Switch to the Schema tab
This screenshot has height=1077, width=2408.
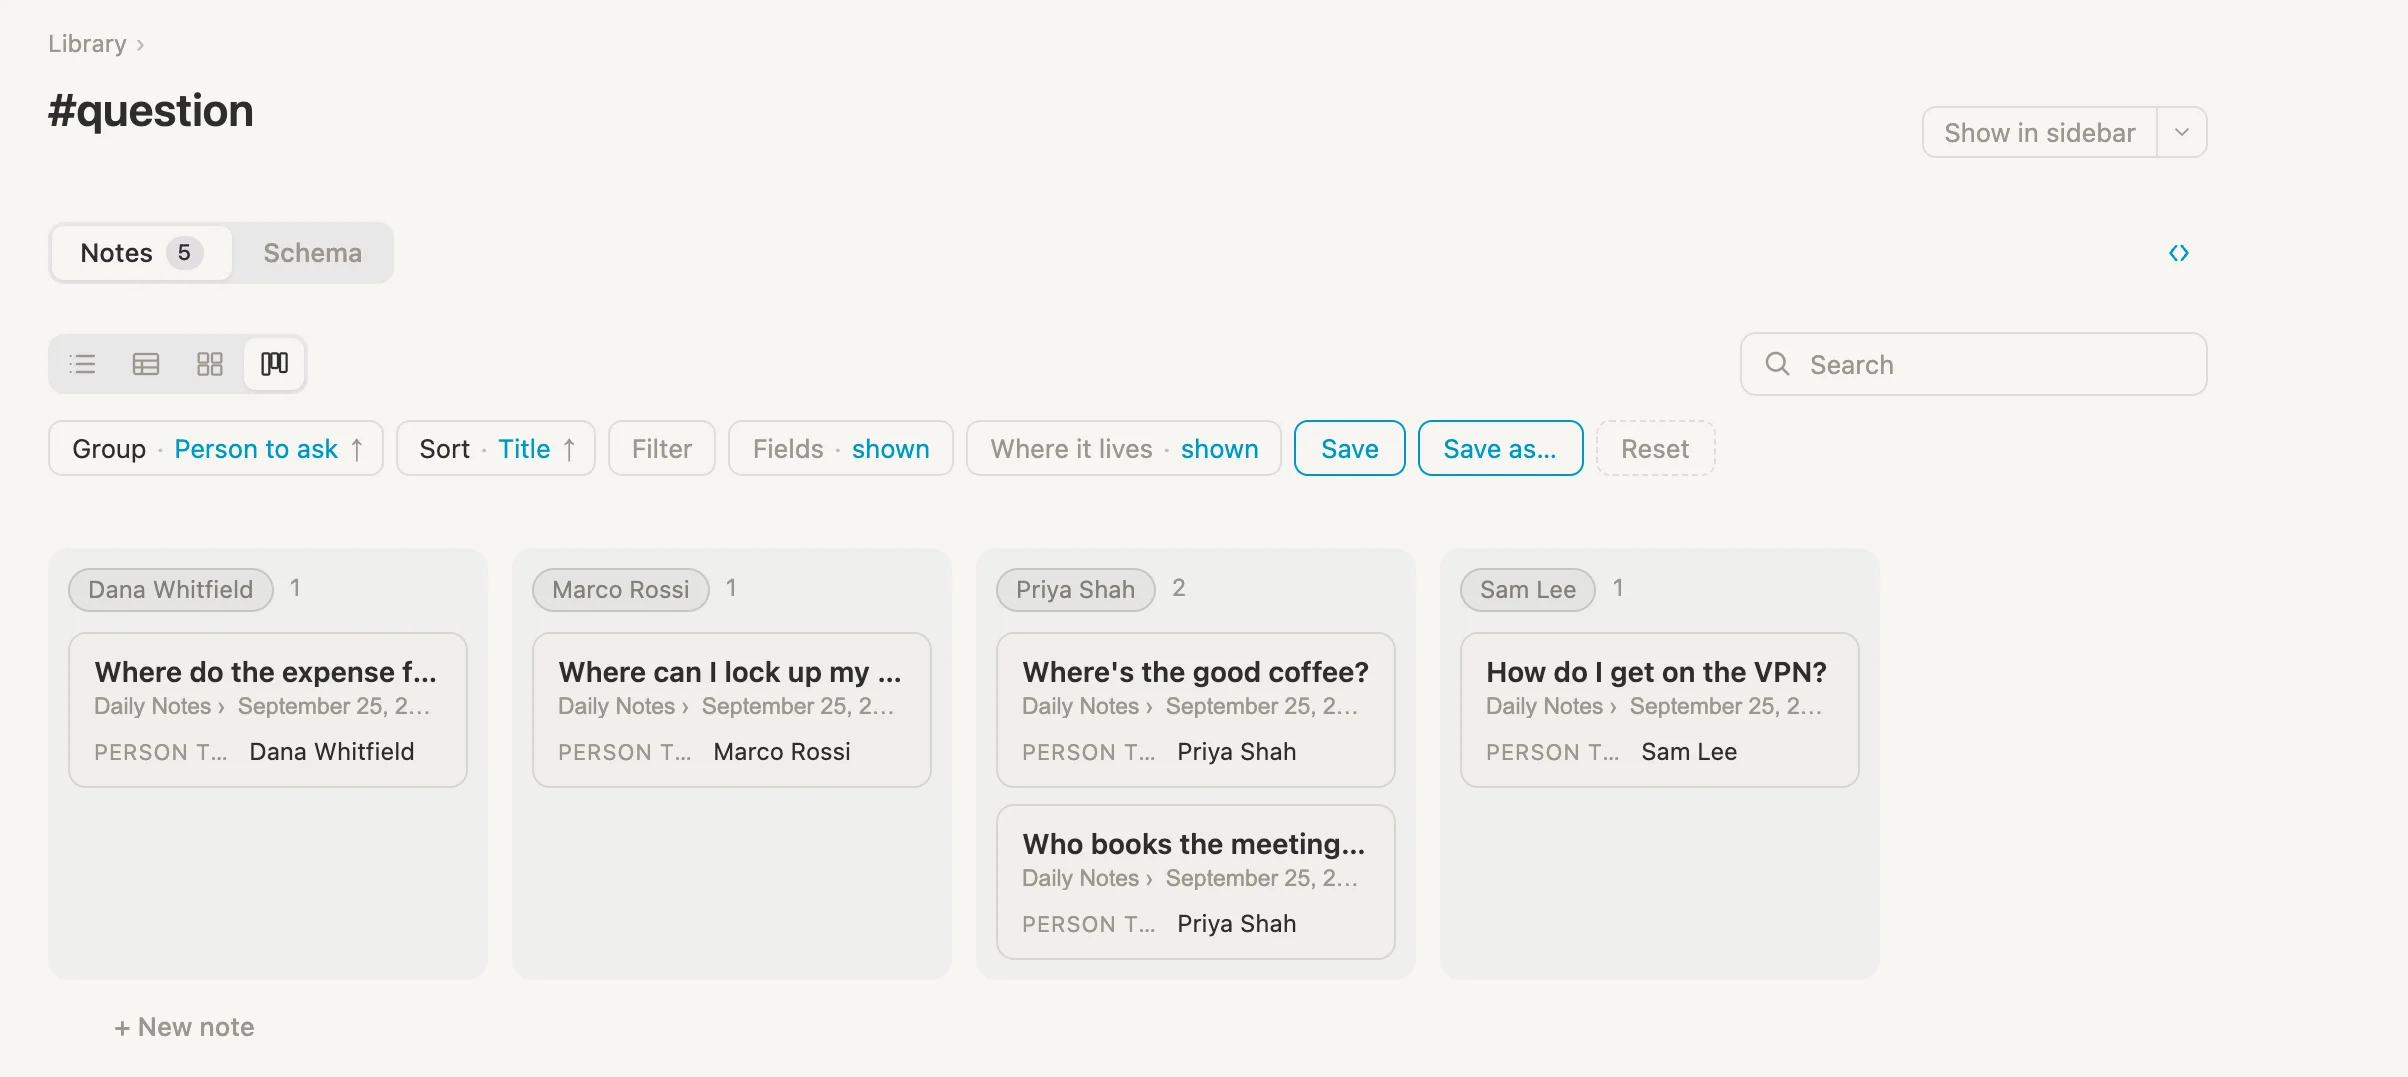click(312, 253)
